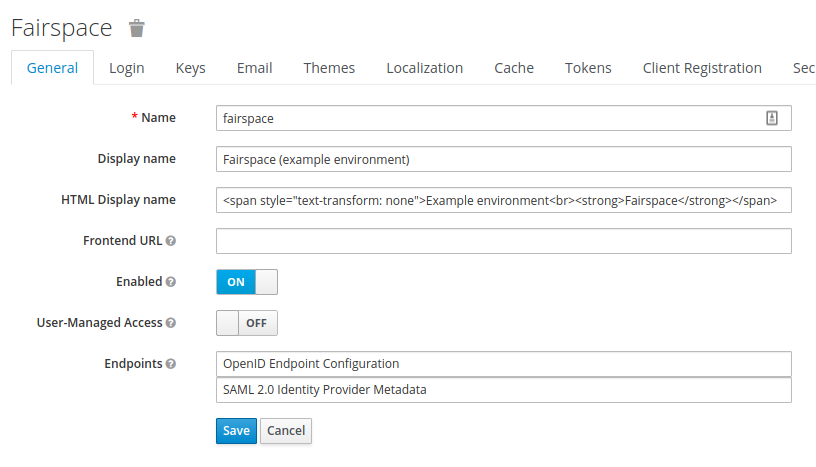
Task: Turn on User-Managed Access switch
Action: tap(247, 323)
